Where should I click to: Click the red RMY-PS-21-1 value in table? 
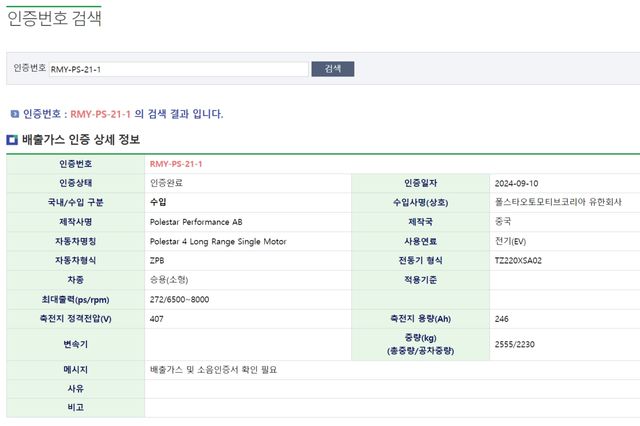(176, 164)
